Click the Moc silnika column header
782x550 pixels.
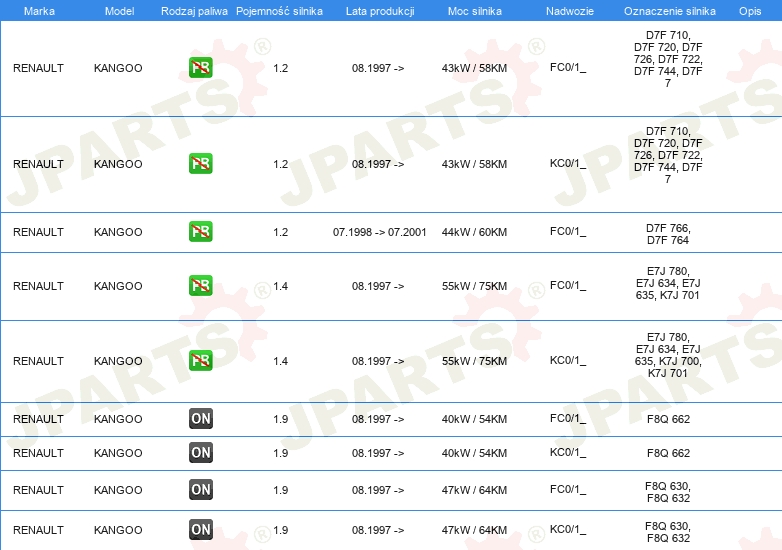tap(474, 10)
